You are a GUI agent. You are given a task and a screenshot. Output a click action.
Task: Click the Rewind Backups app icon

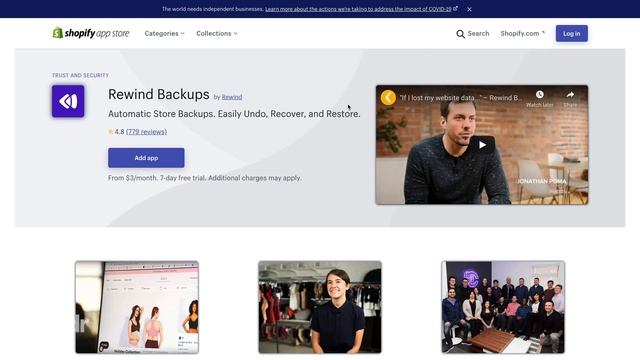pos(68,101)
